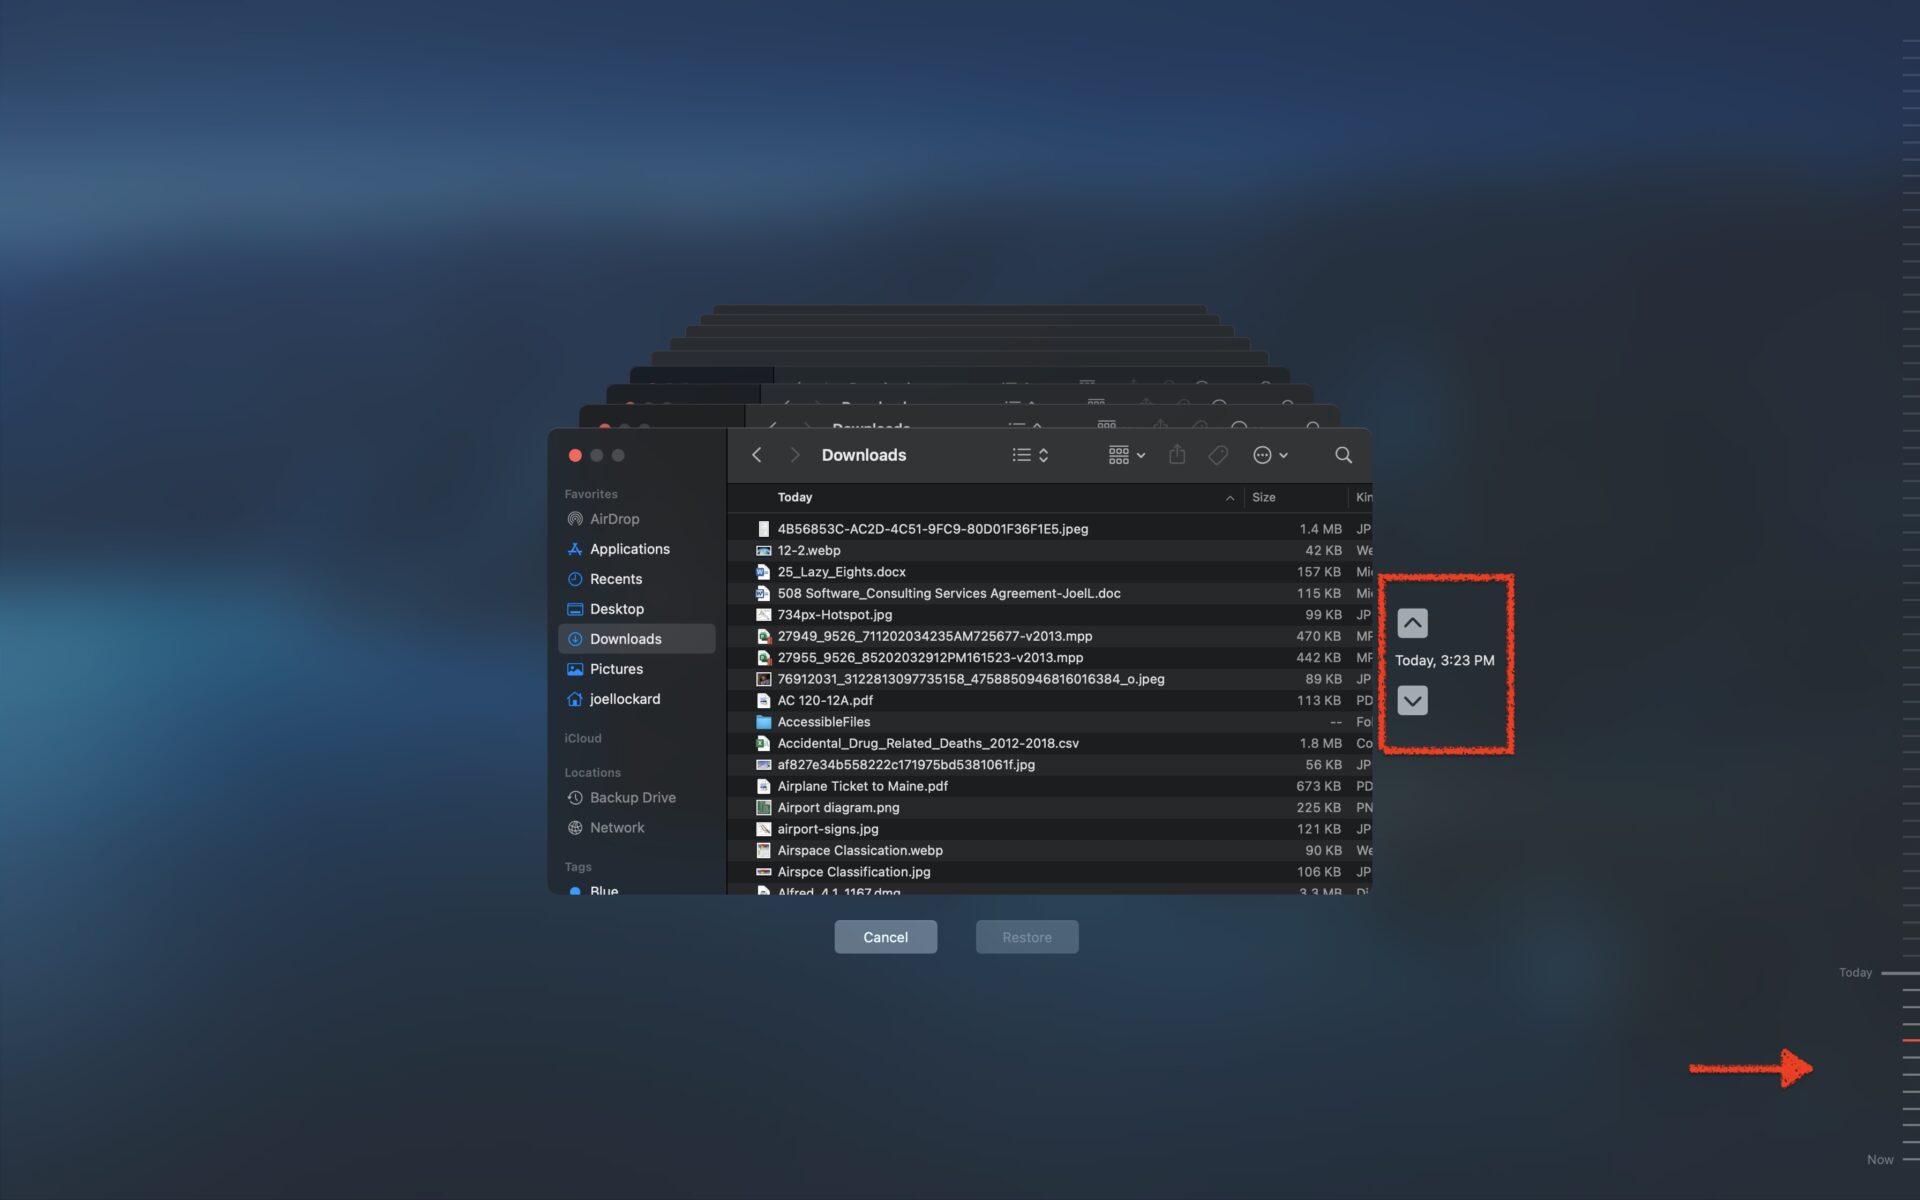Select the Applications sidebar icon

click(x=630, y=548)
